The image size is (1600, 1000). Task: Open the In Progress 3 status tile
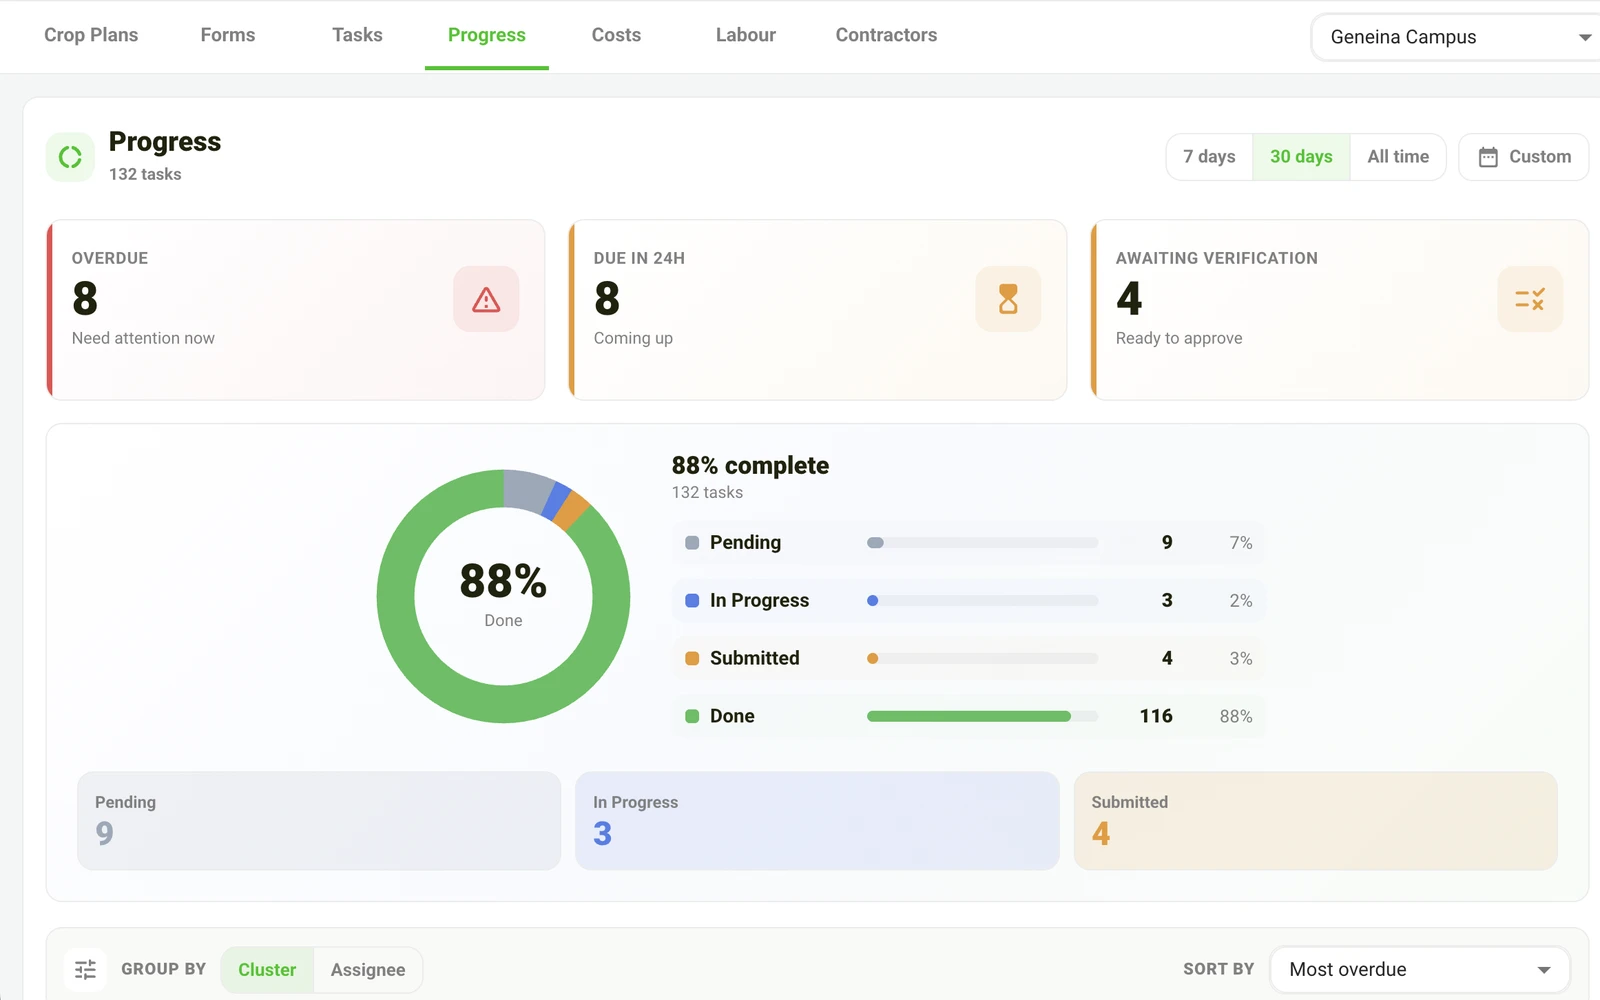coord(817,820)
